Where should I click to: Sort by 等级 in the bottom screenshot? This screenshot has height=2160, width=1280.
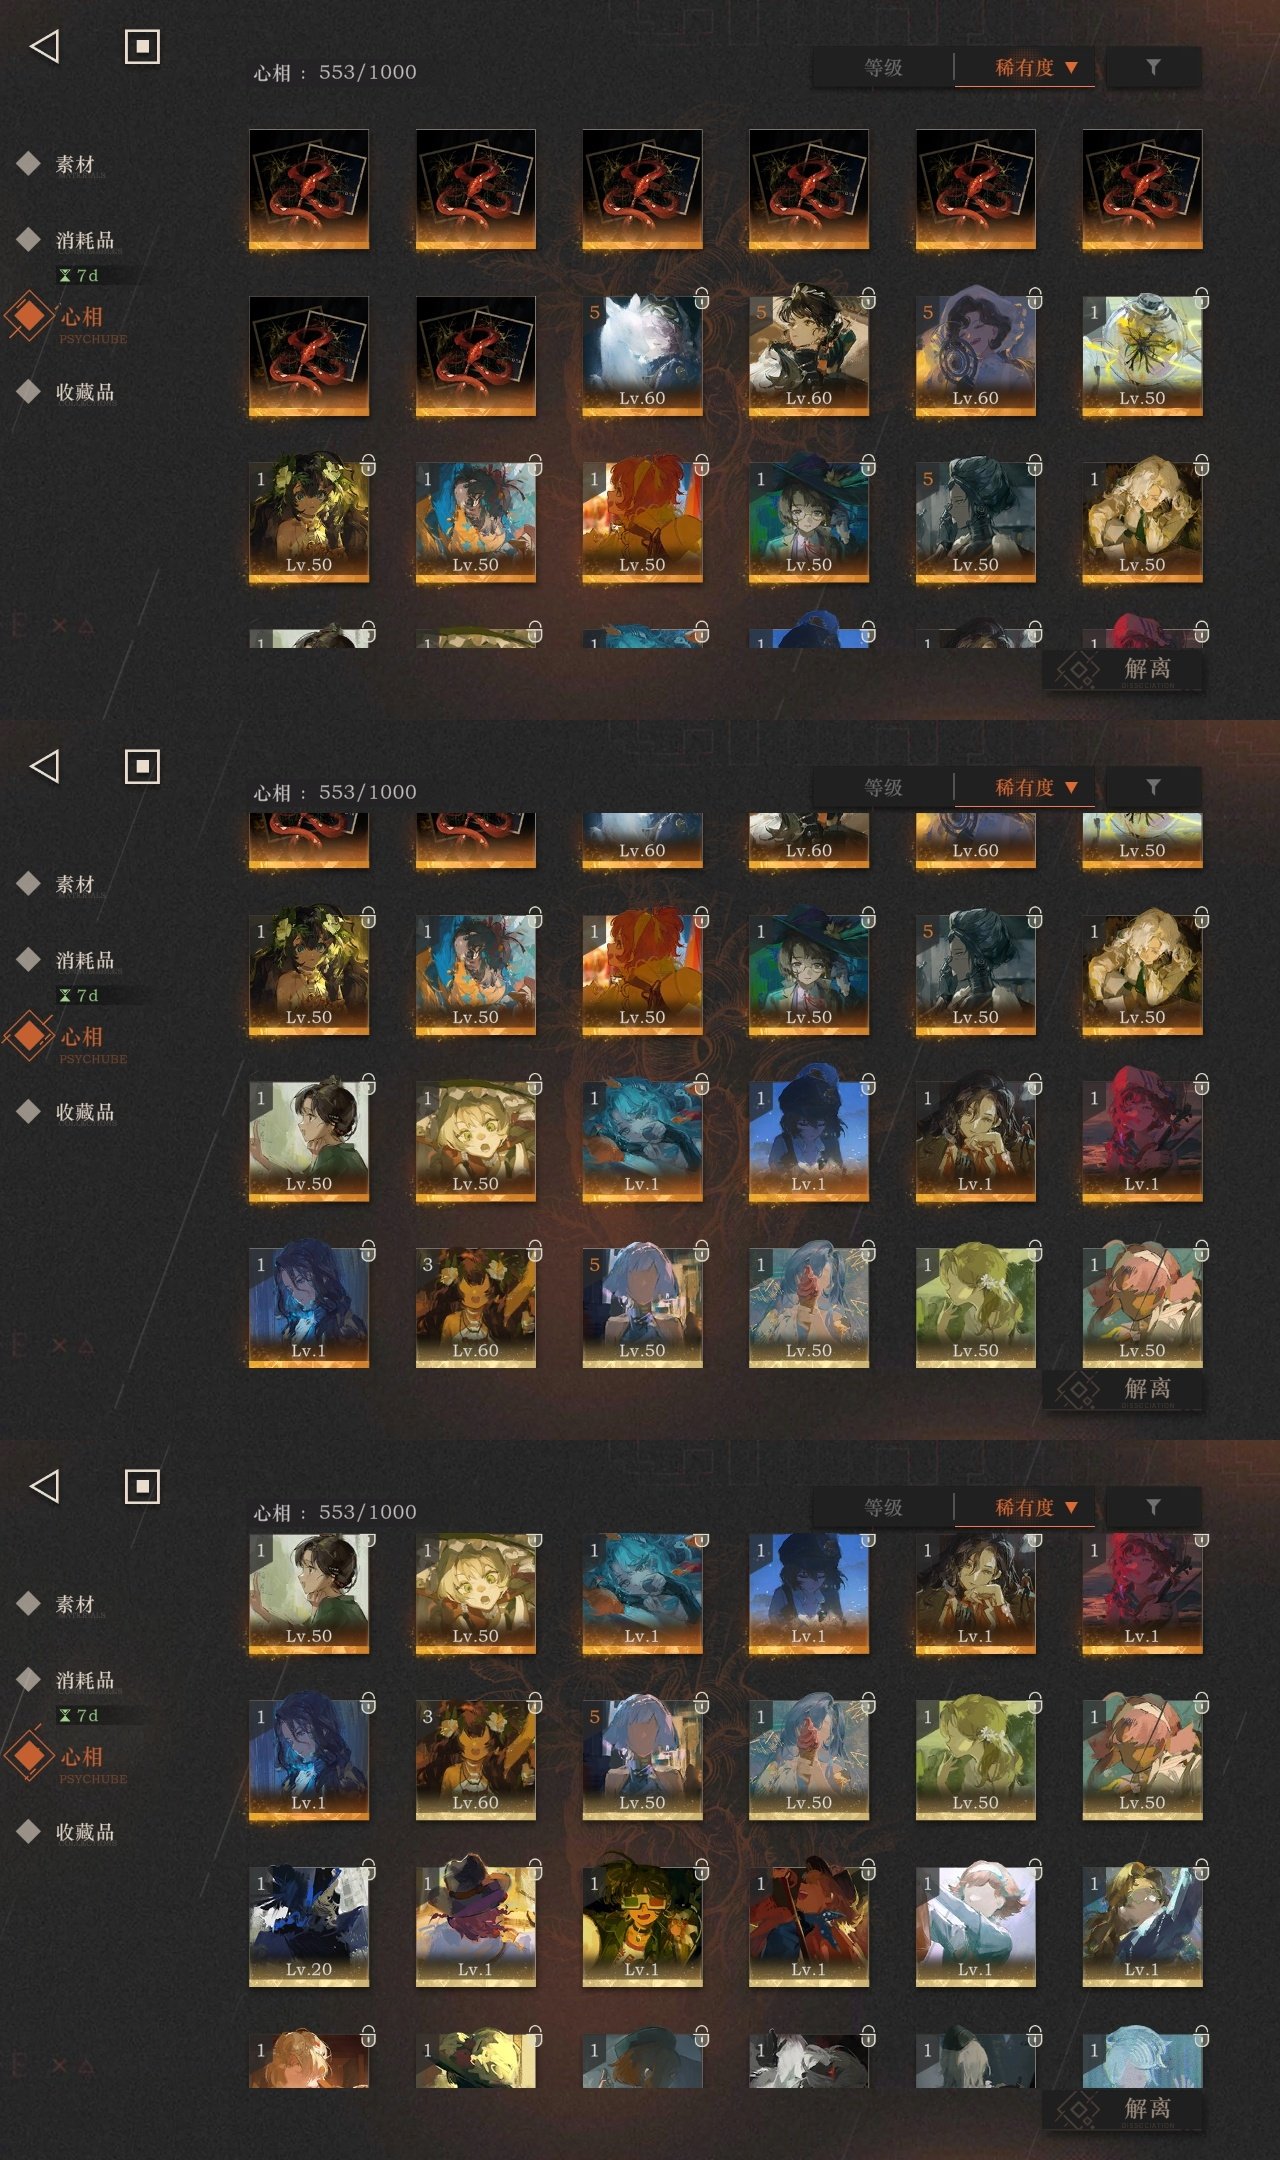[883, 1508]
